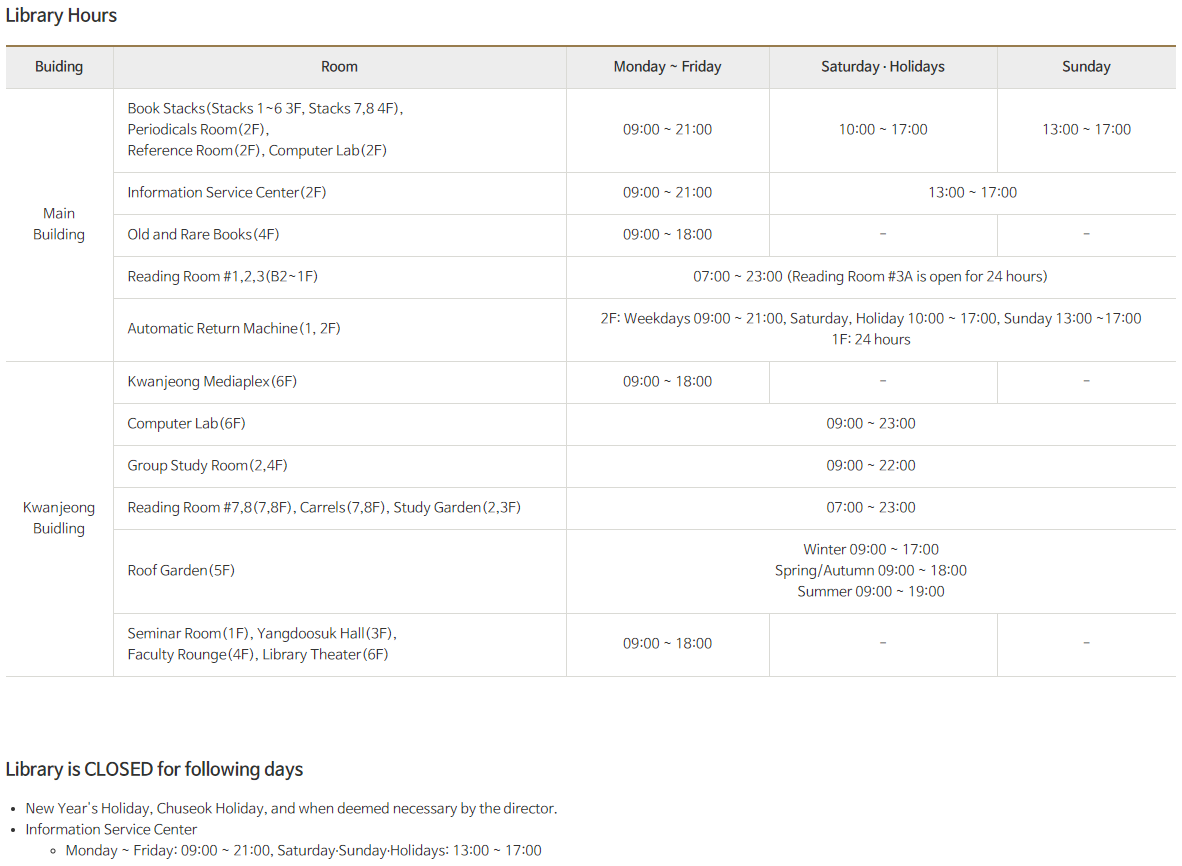Select the Saturday · Holidays column header
The width and height of the screenshot is (1182, 866).
pyautogui.click(x=882, y=67)
